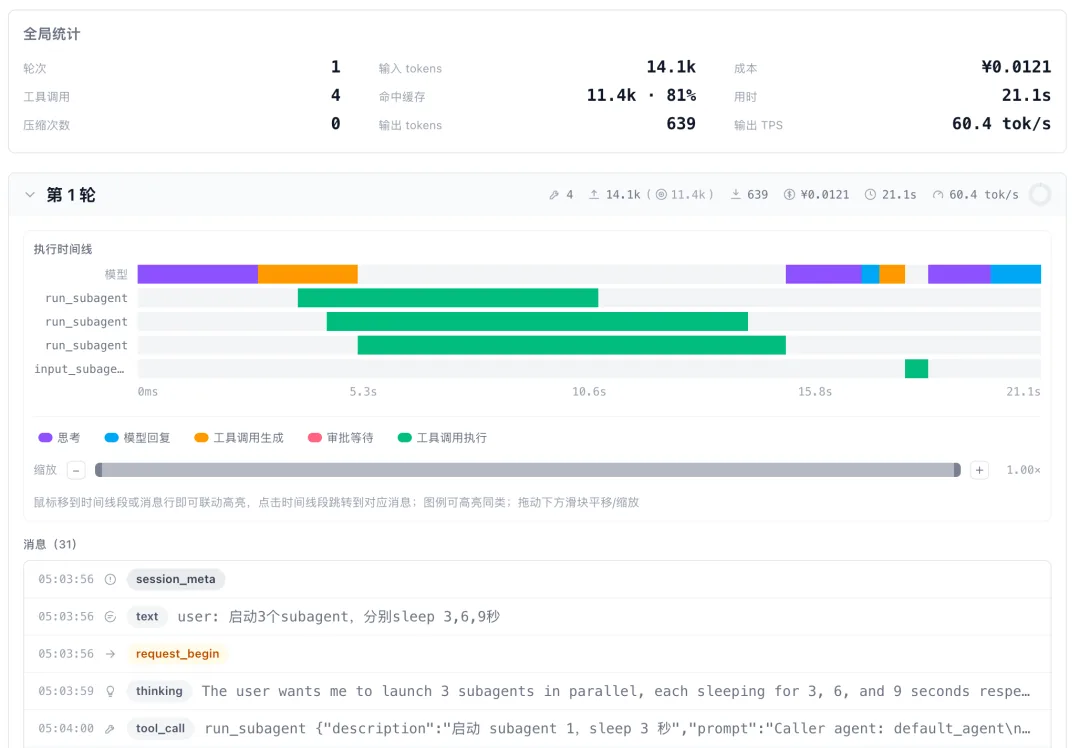1080x748 pixels.
Task: Toggle the 工具调用执行 legend highlight
Action: coord(442,437)
